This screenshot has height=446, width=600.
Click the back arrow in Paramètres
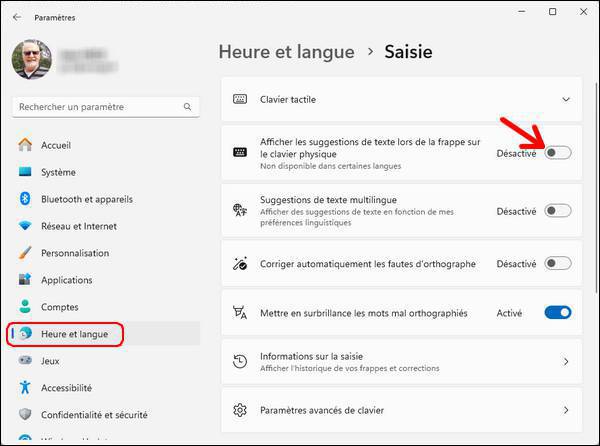click(16, 17)
